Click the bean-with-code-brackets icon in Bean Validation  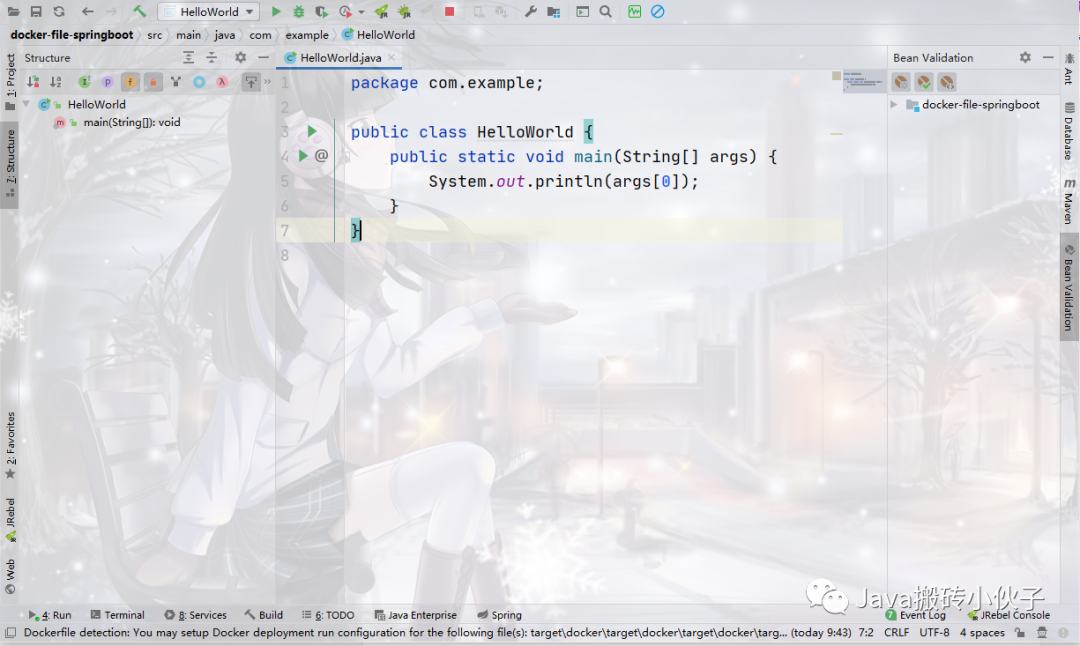point(947,82)
